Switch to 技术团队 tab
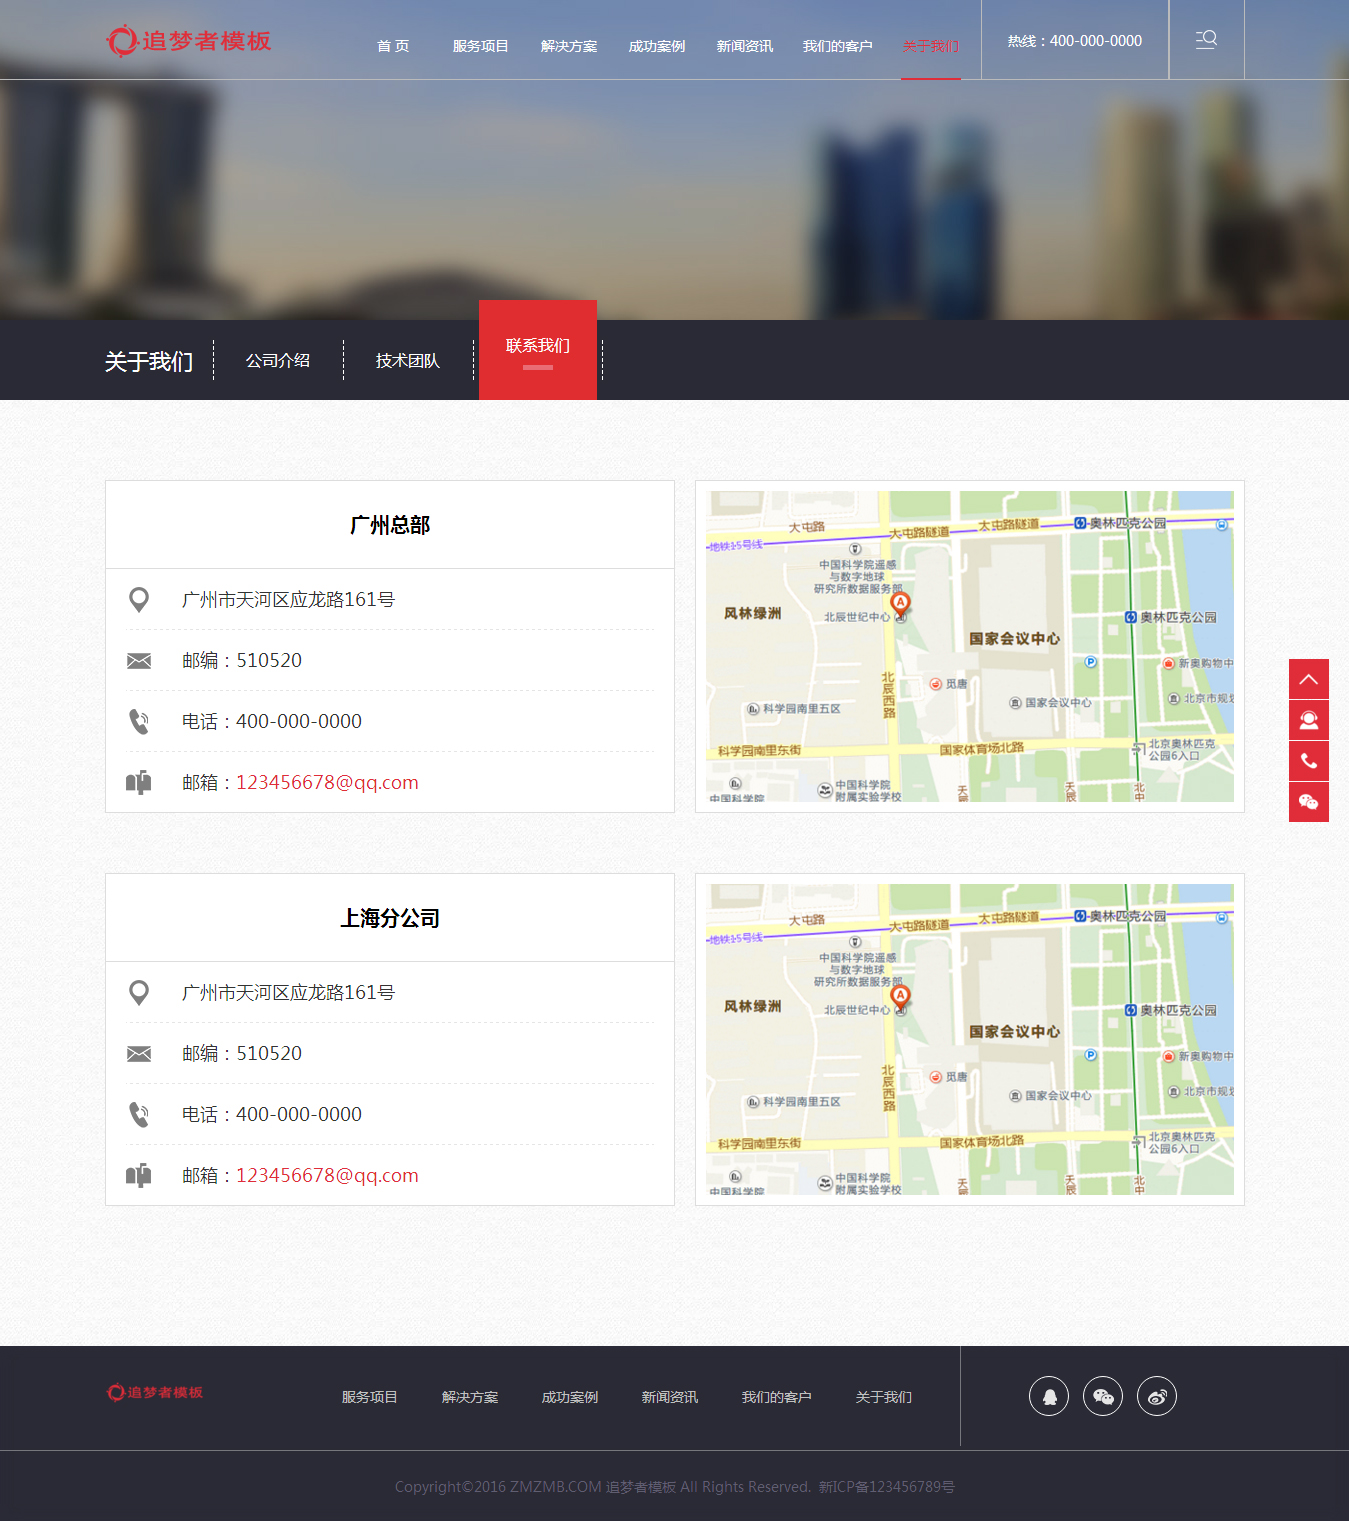This screenshot has height=1521, width=1349. [x=408, y=360]
